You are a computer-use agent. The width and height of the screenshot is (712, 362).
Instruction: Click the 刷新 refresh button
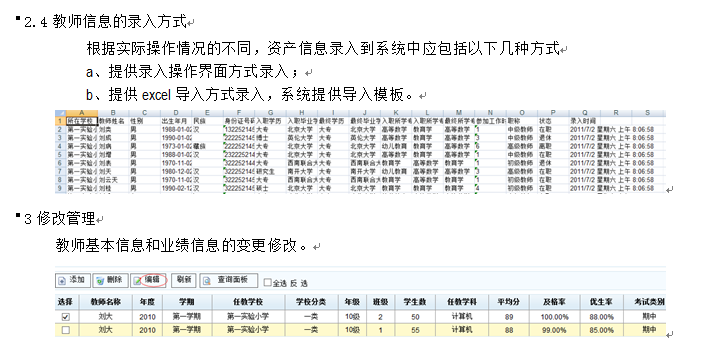[184, 280]
